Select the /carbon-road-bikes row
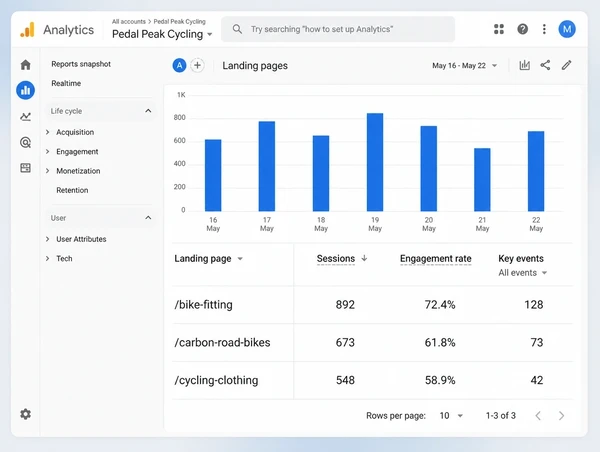The image size is (600, 452). pos(373,343)
